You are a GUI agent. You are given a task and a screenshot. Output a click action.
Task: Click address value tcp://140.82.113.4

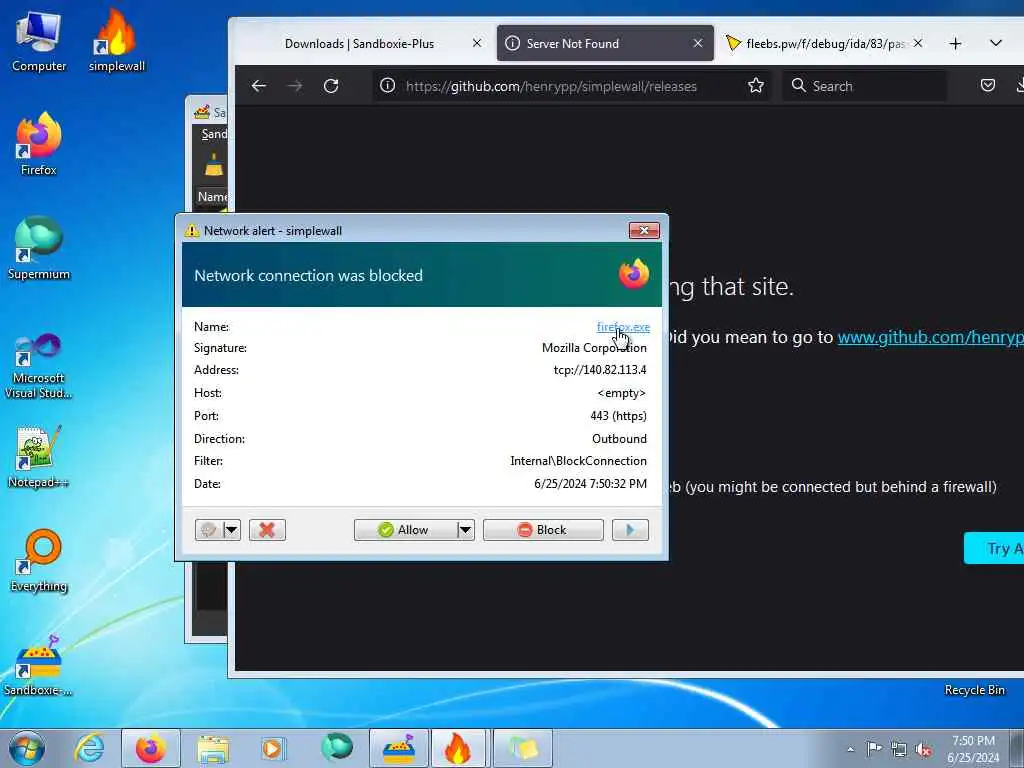pos(600,370)
